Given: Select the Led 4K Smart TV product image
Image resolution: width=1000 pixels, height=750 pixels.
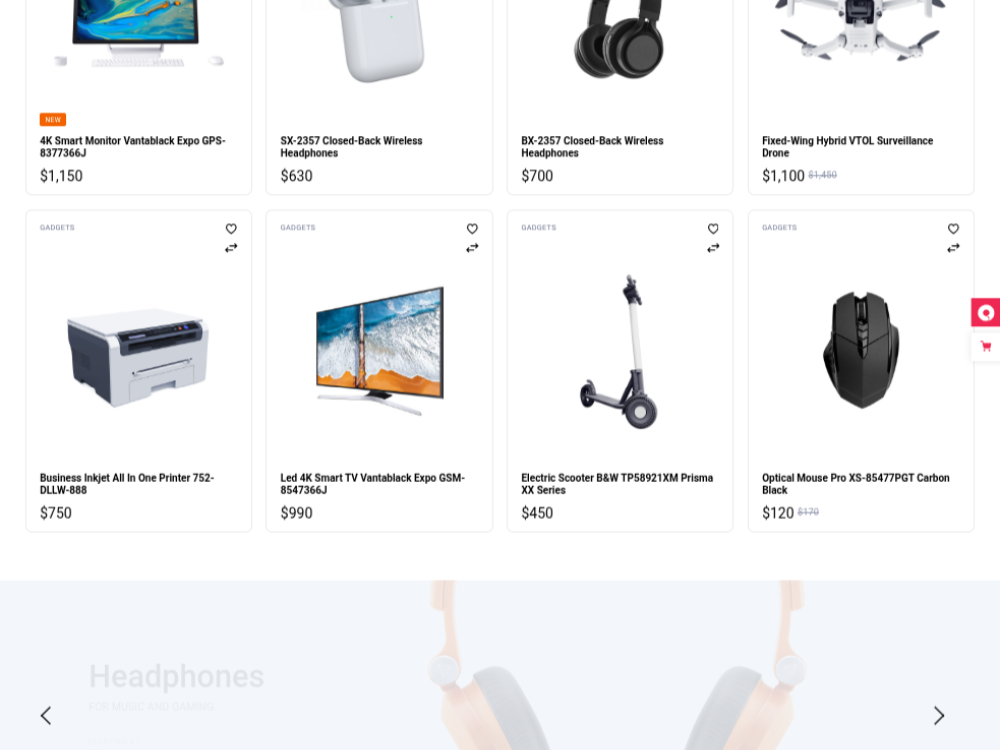Looking at the screenshot, I should point(379,351).
